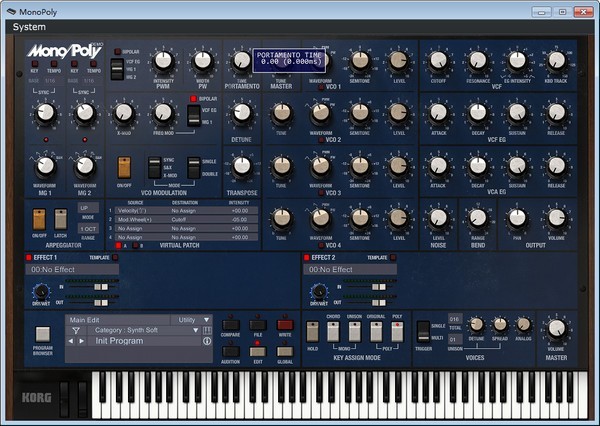Expand the Utility dropdown

191,320
